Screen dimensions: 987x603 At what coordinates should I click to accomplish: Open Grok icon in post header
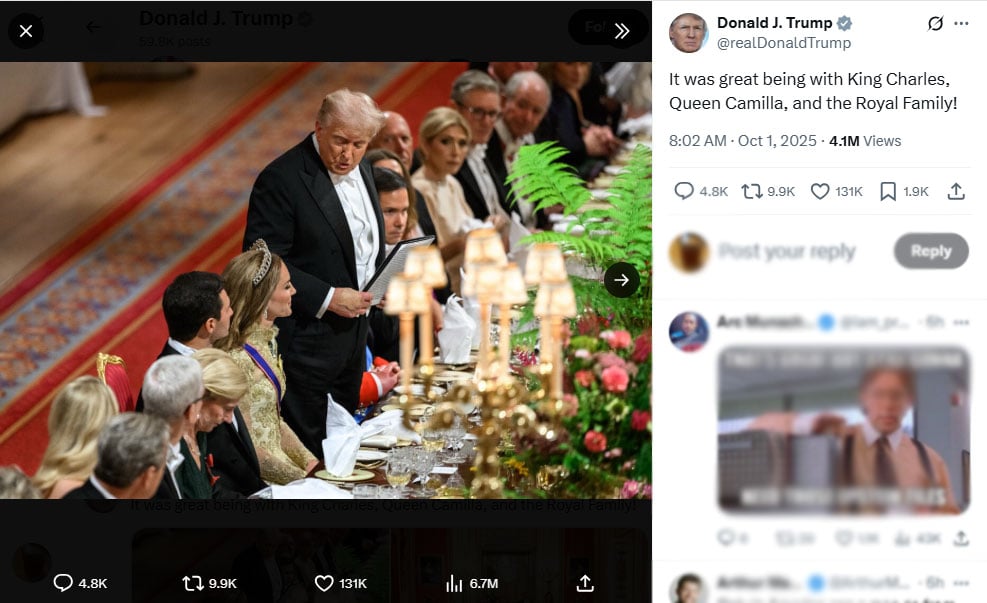(x=935, y=23)
